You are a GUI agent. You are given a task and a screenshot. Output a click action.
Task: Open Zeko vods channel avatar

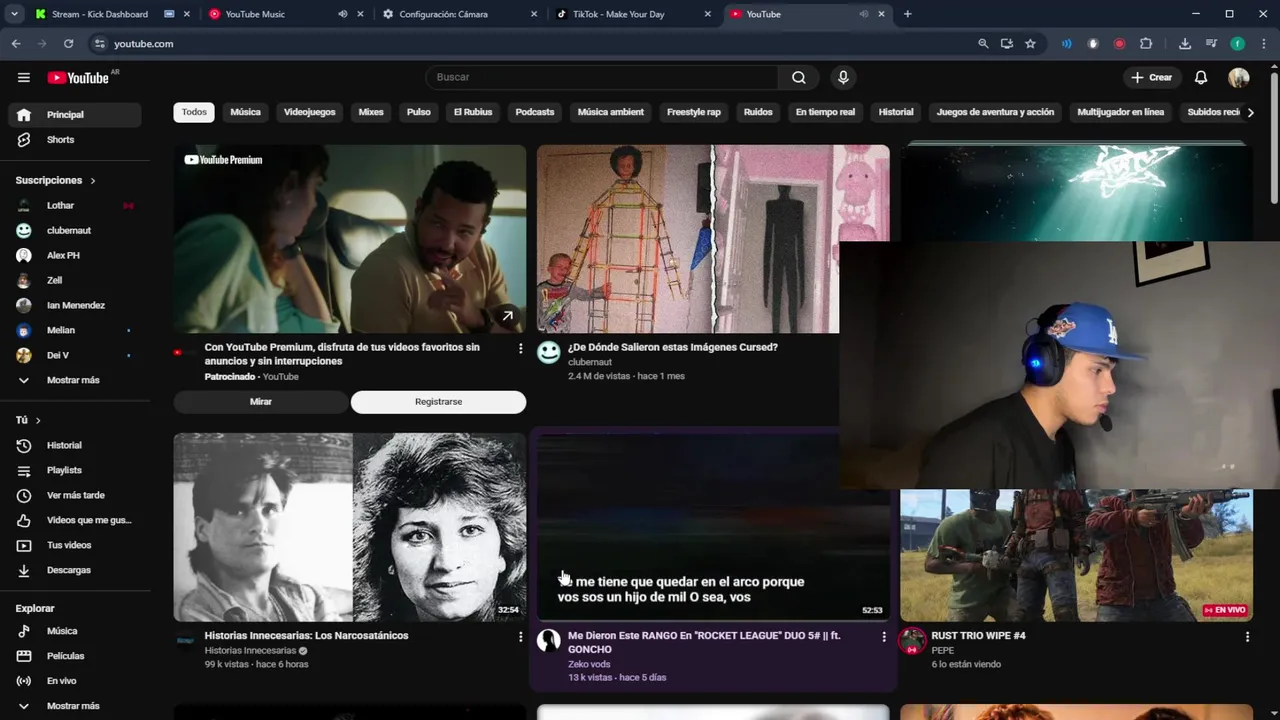pos(549,640)
